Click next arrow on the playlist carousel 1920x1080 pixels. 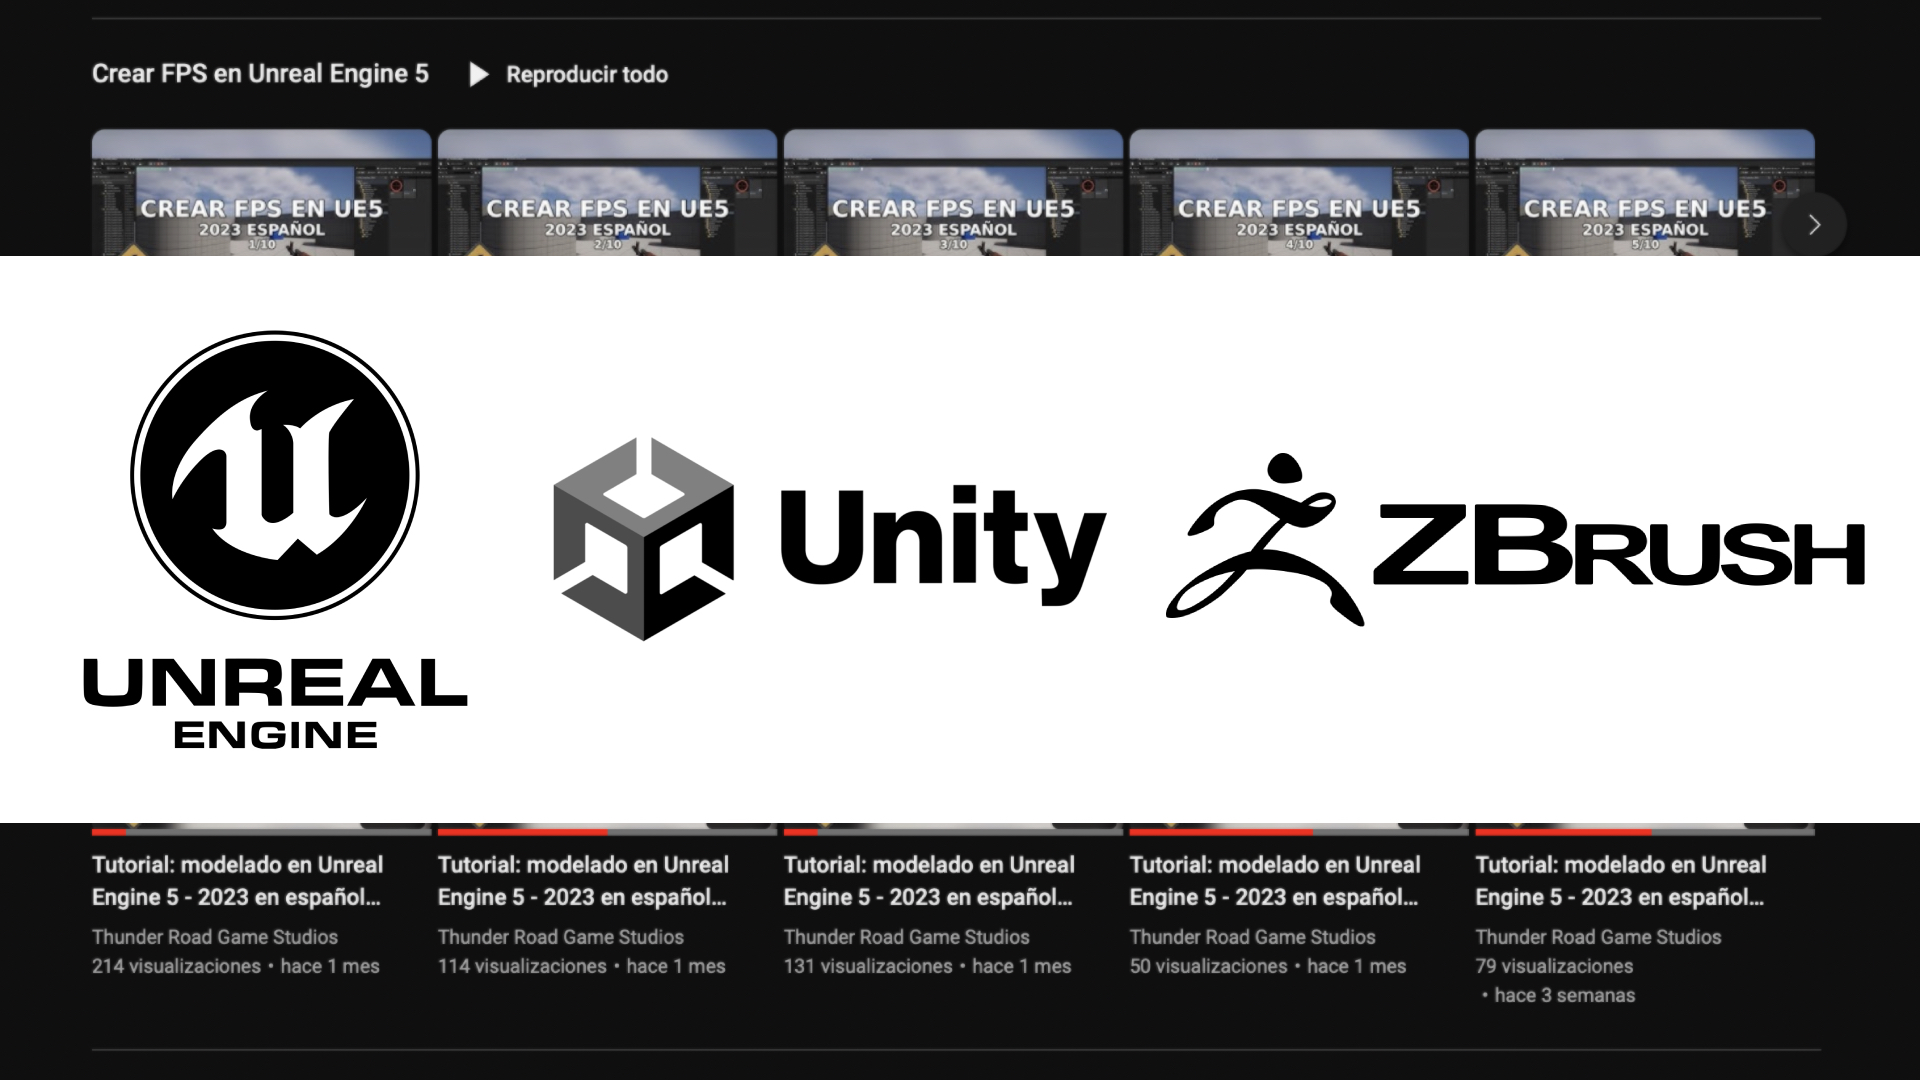[1814, 225]
